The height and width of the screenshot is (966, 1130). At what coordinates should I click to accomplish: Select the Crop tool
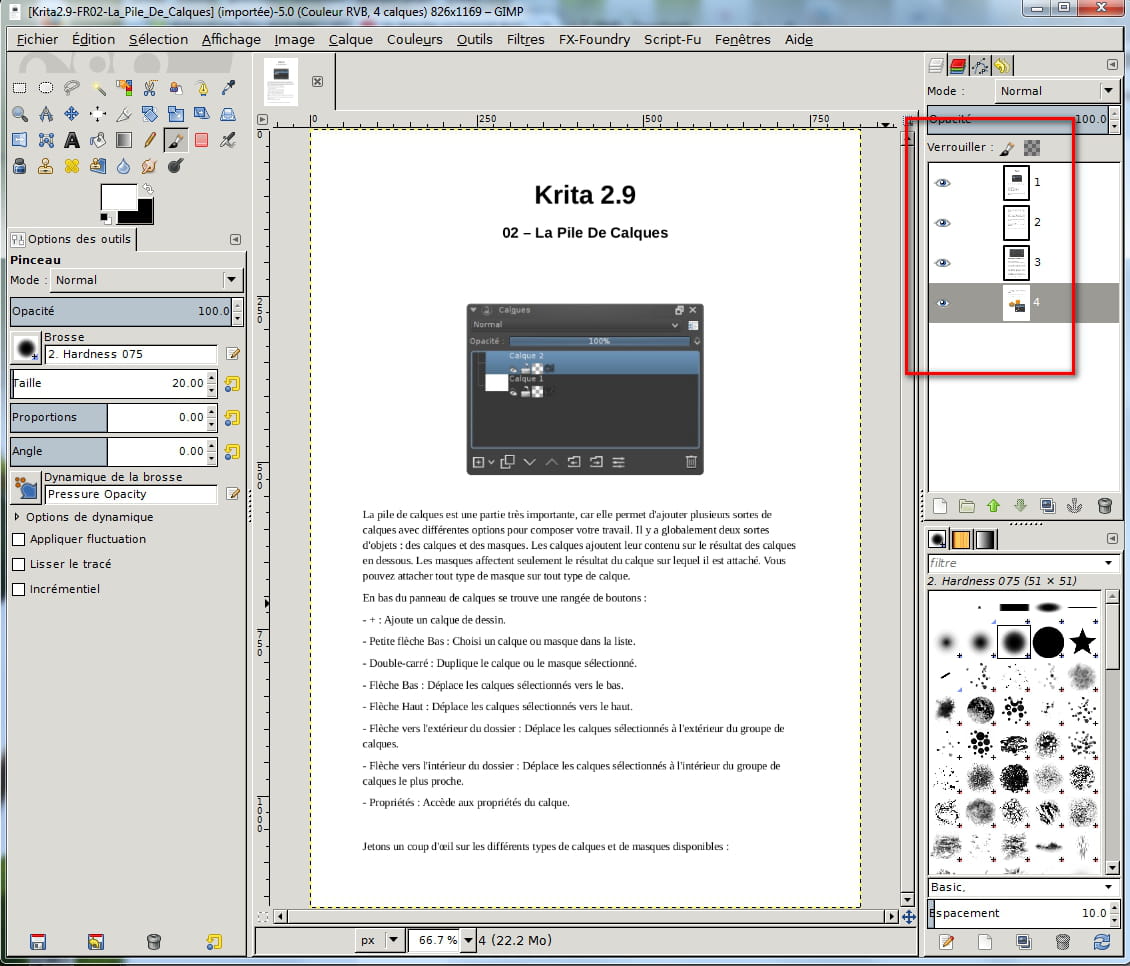(124, 114)
